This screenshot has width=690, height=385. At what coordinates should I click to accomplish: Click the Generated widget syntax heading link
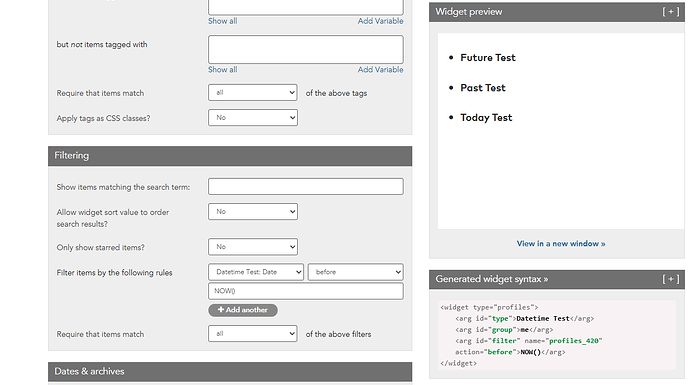point(492,279)
